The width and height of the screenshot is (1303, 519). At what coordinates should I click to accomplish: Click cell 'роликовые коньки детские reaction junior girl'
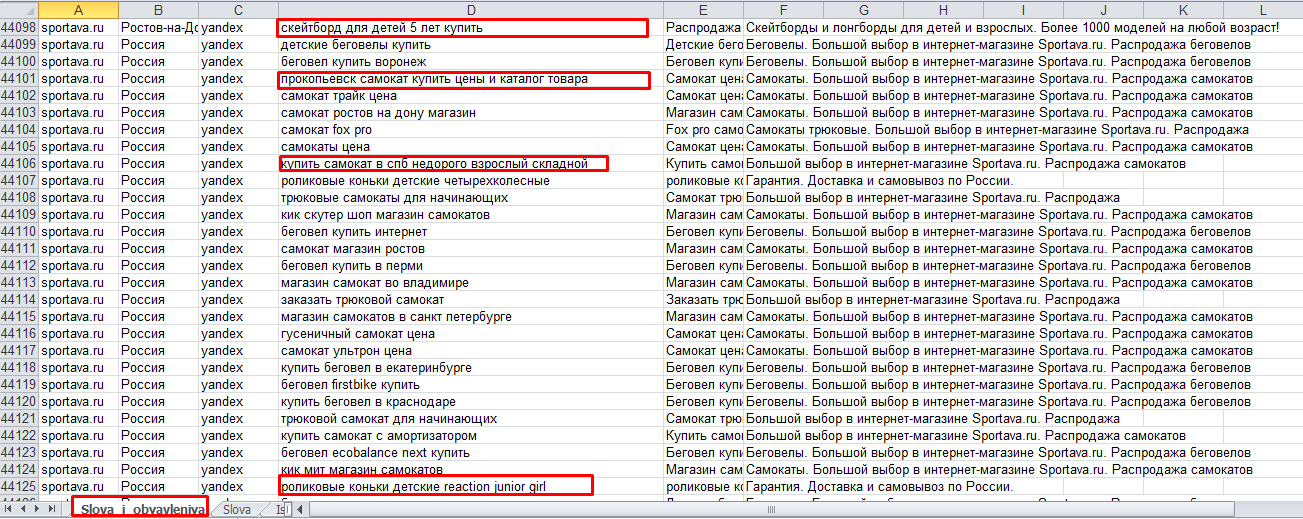(x=470, y=487)
